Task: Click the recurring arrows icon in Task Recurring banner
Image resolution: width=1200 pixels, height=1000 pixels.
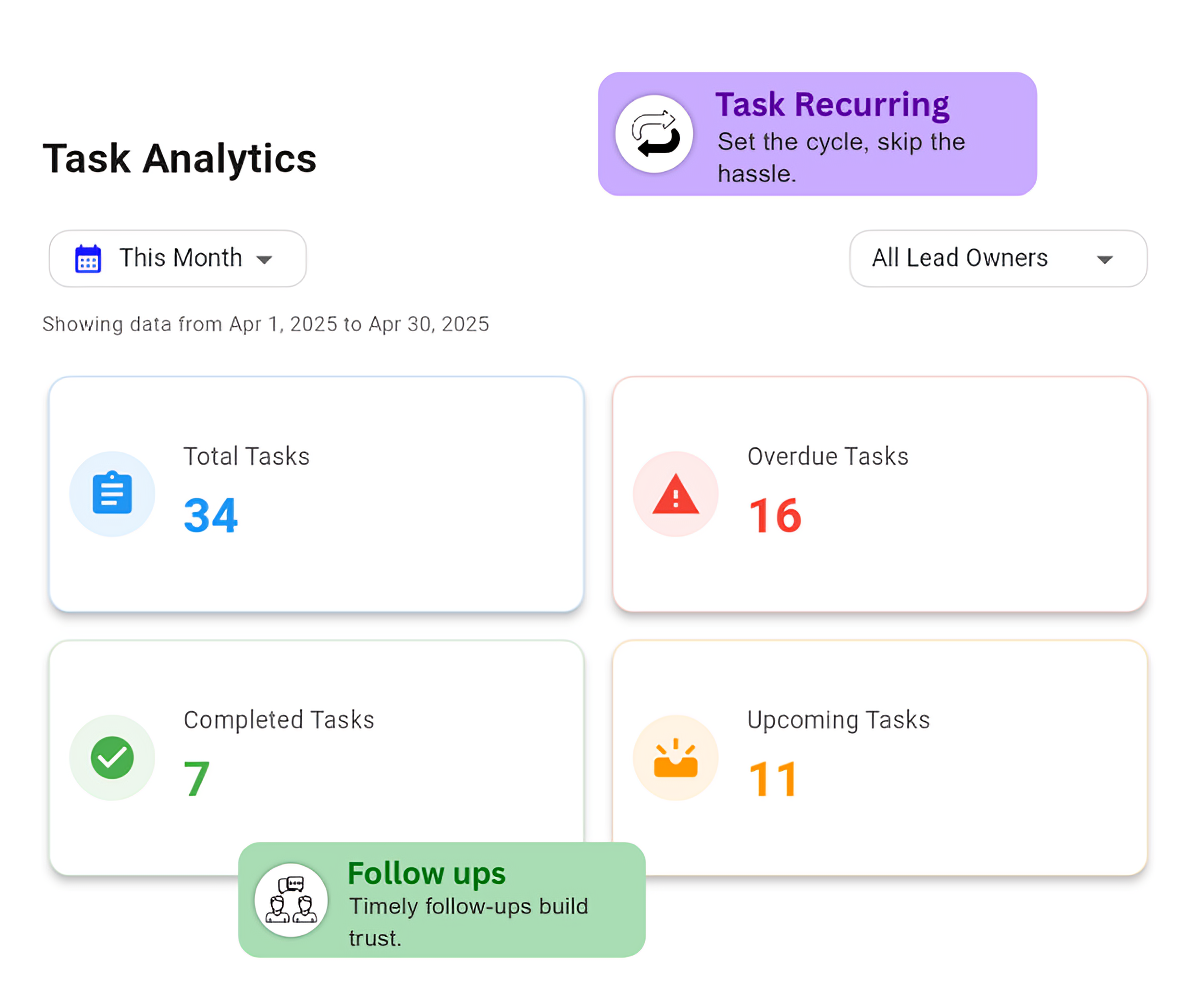Action: point(655,133)
